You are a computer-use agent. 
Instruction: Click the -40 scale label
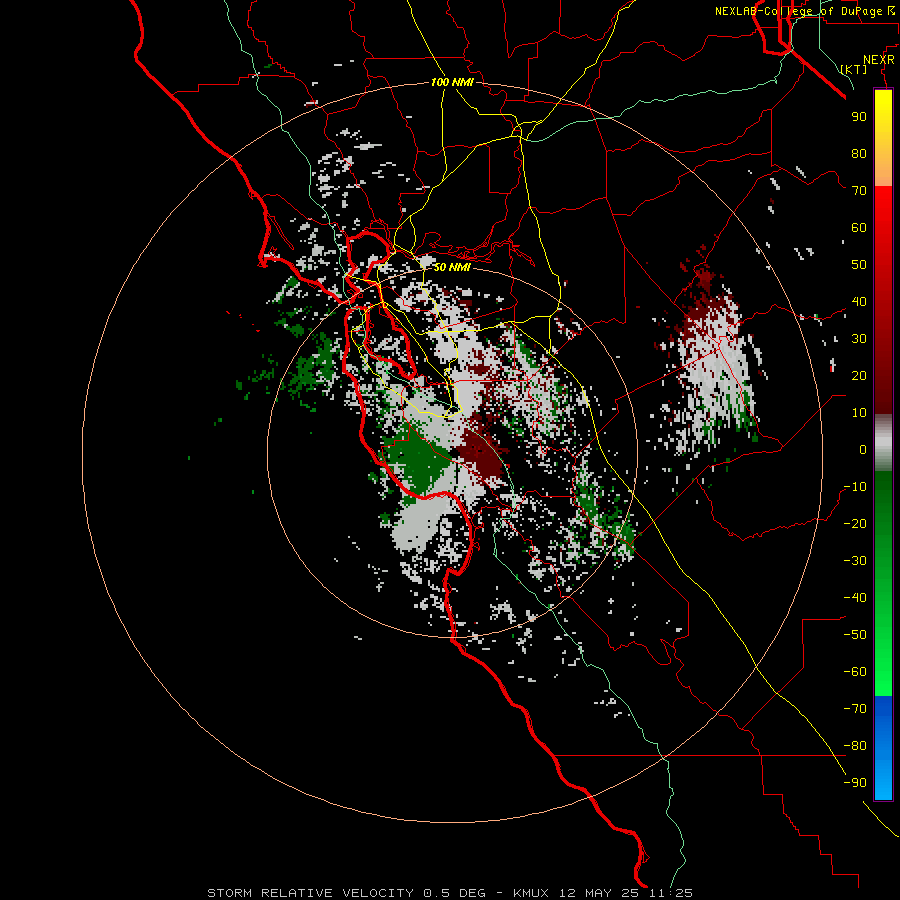[x=855, y=598]
